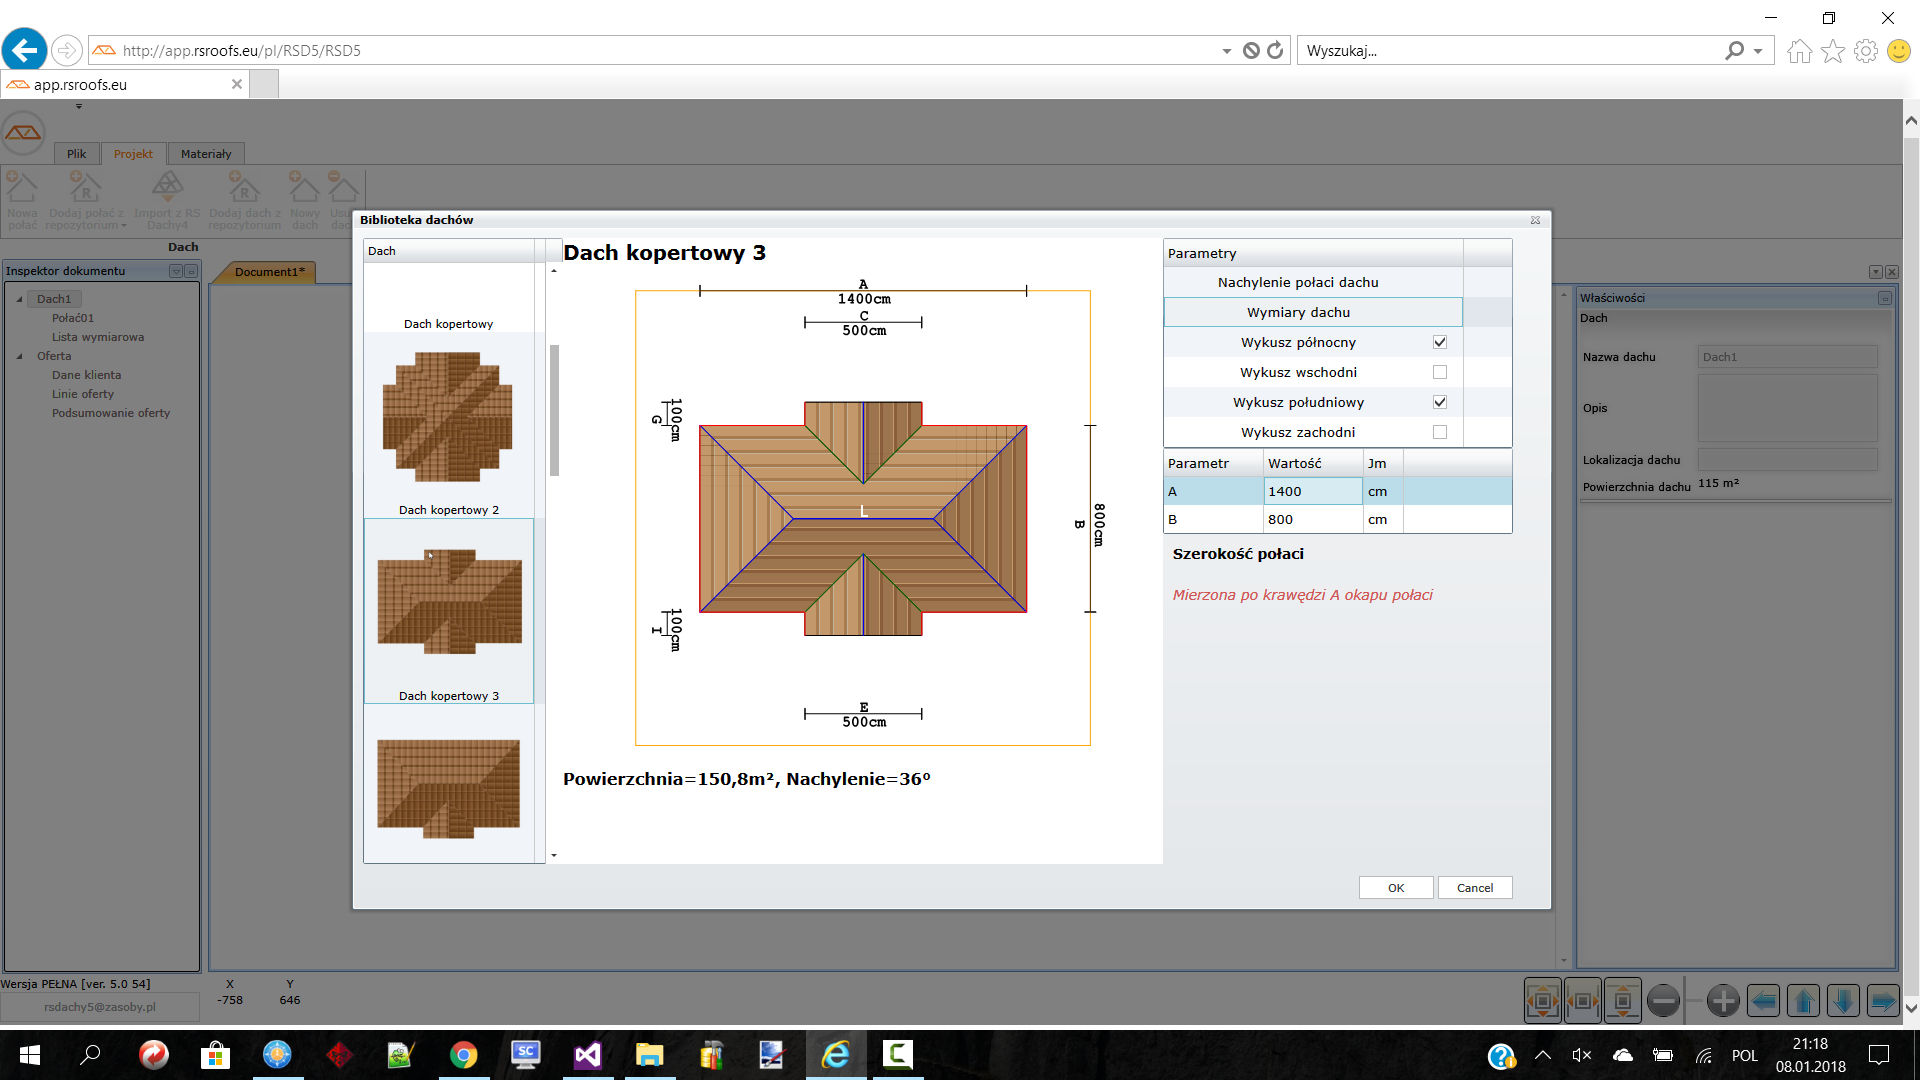
Task: Click the fit-width zoom icon
Action: click(1582, 1000)
